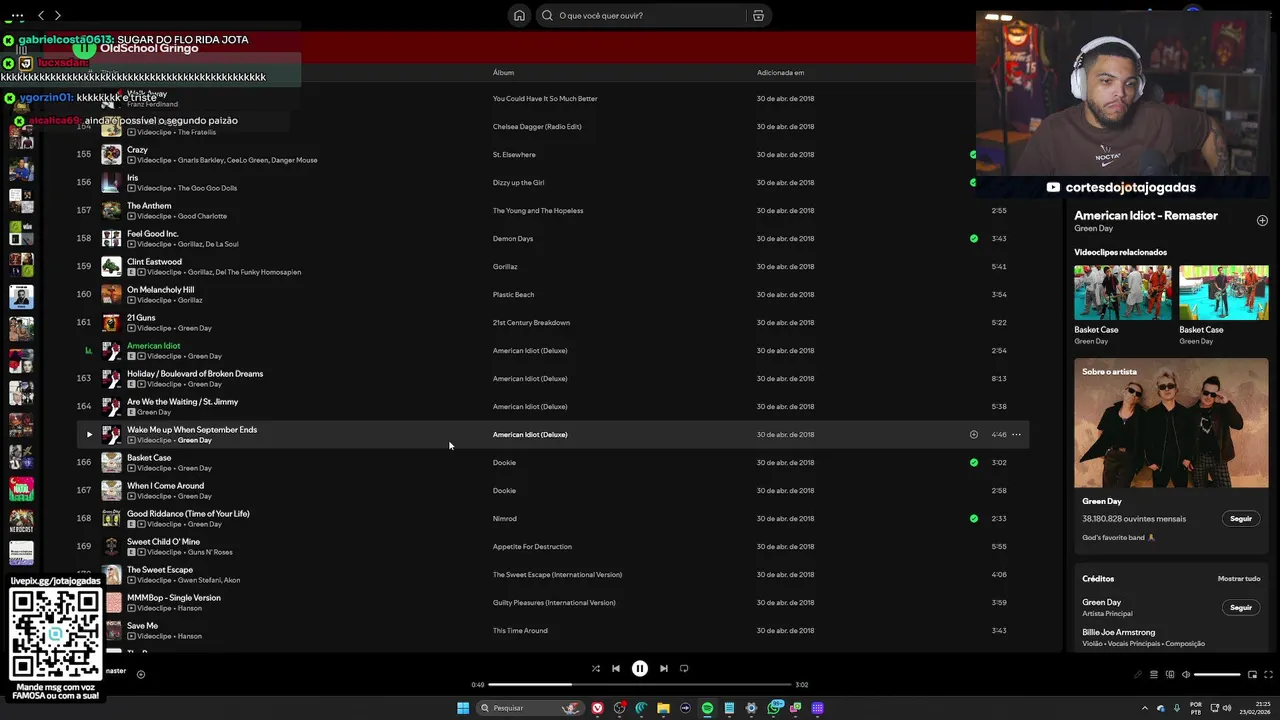This screenshot has width=1280, height=720.
Task: Open the play queue icon
Action: (x=1153, y=674)
